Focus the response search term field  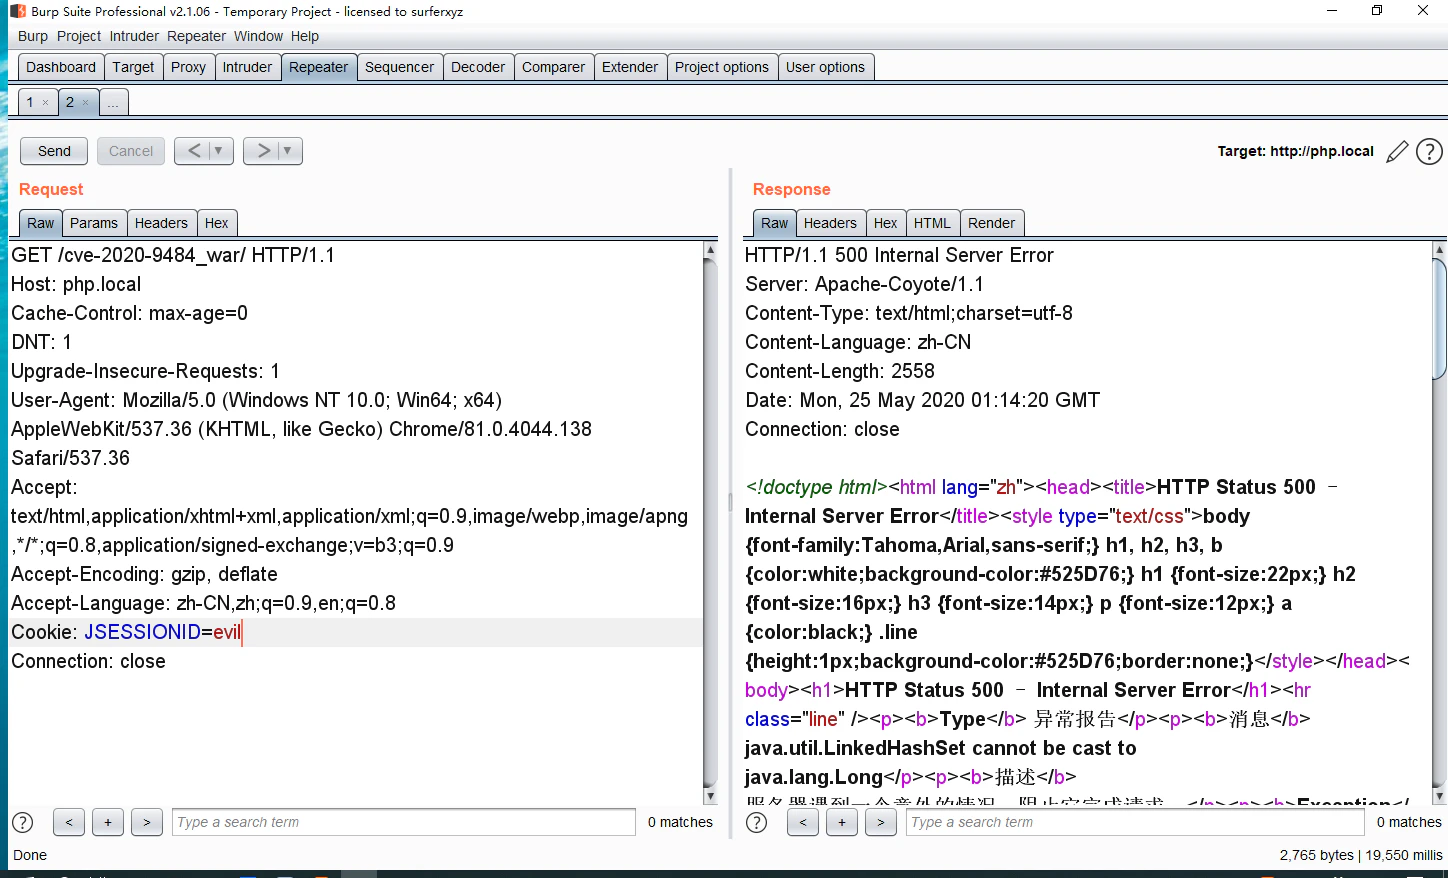1136,822
